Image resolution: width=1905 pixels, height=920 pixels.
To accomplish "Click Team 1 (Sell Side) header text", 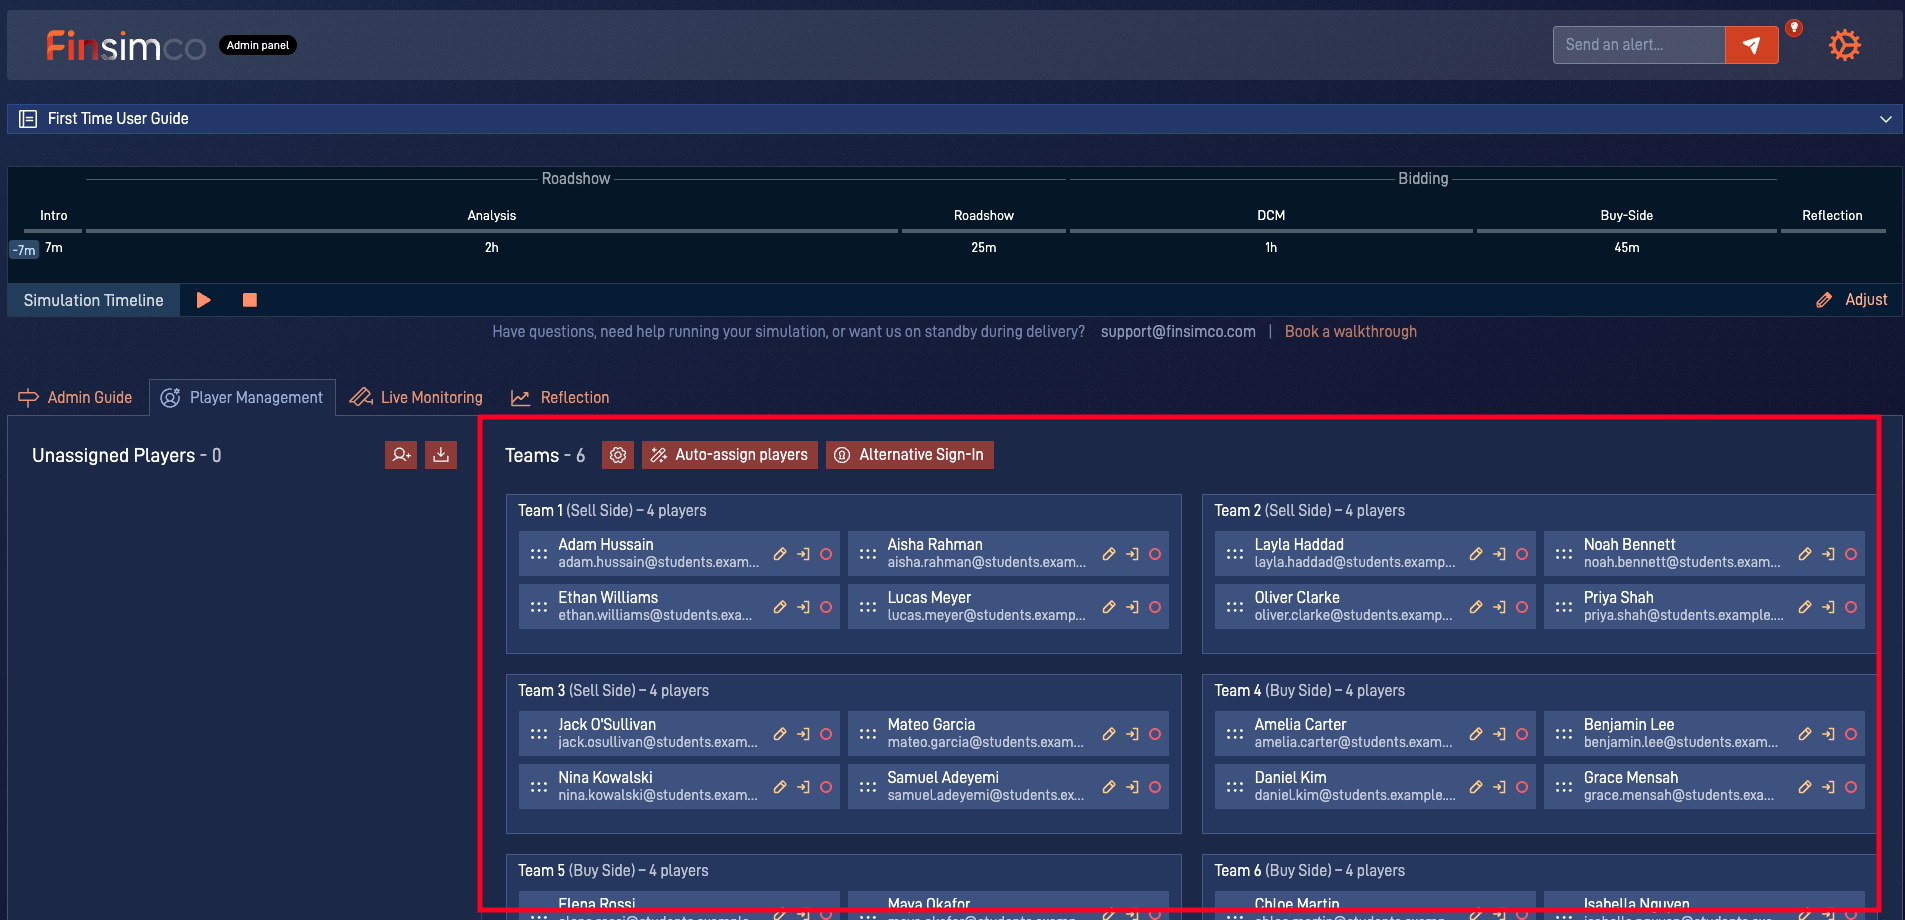I will point(612,511).
